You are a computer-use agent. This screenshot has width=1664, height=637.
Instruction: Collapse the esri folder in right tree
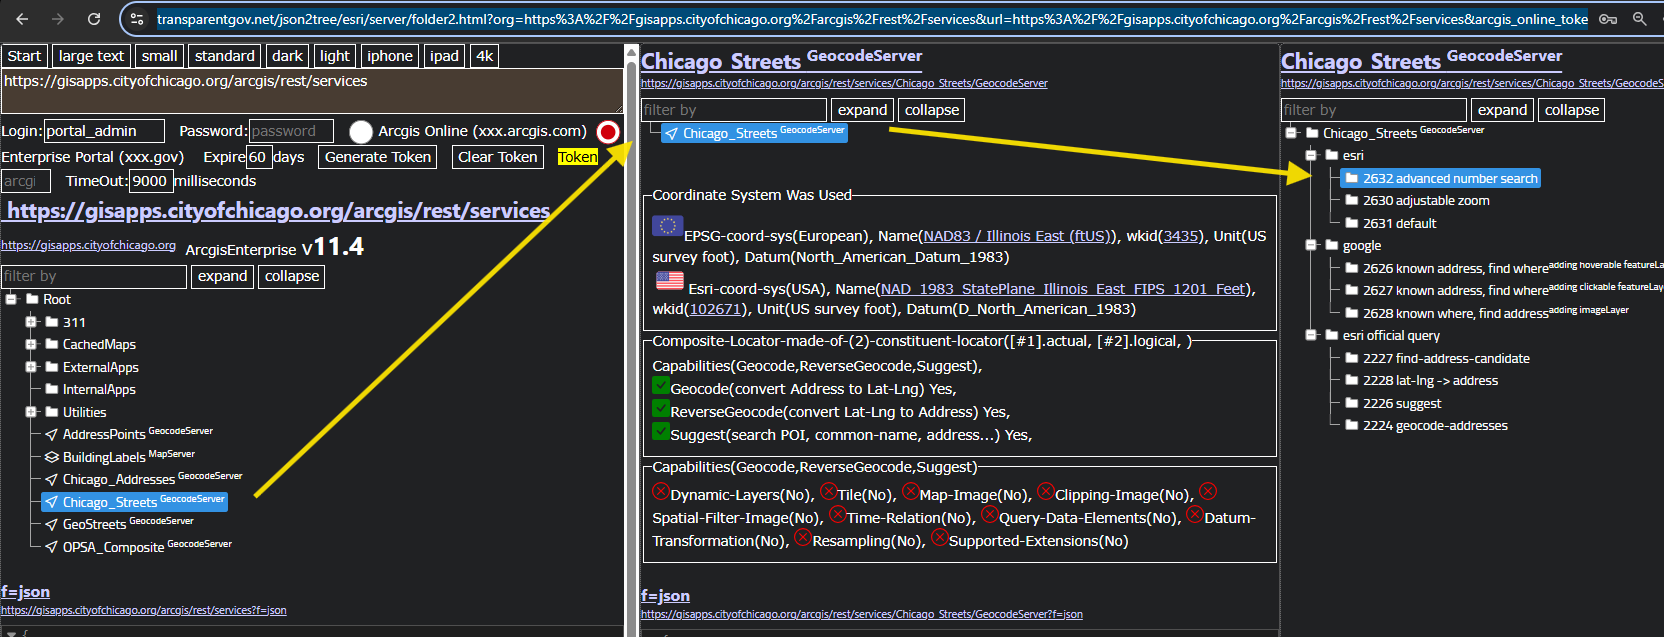(x=1311, y=156)
